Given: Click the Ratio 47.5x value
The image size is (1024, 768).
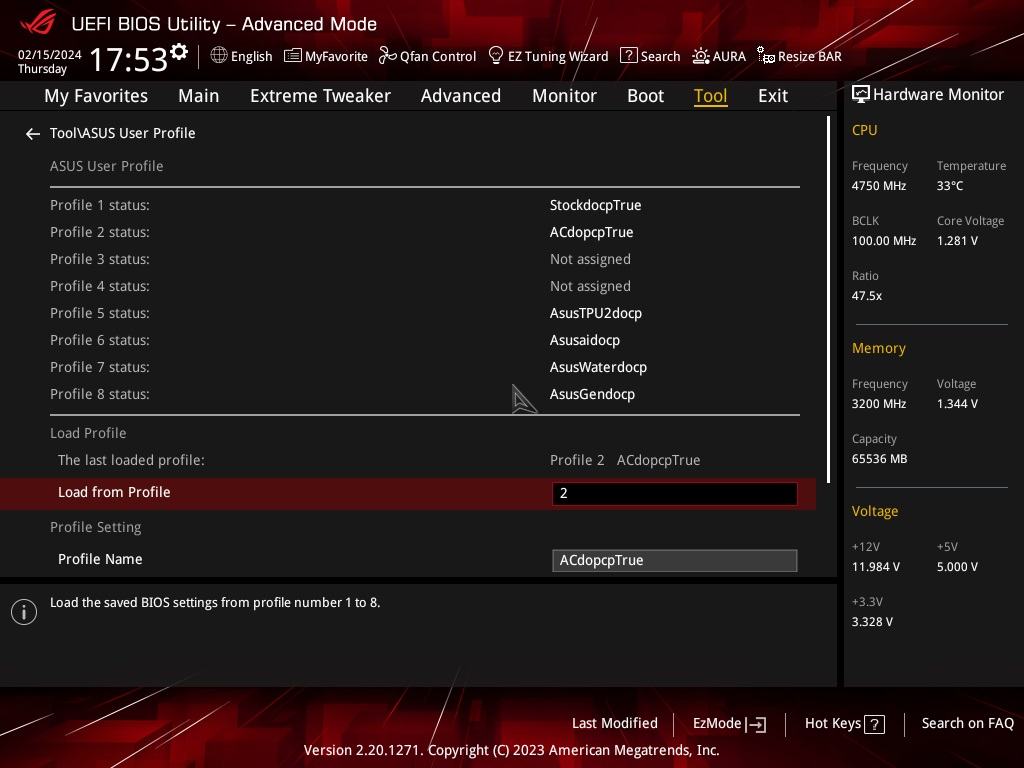Looking at the screenshot, I should [867, 296].
